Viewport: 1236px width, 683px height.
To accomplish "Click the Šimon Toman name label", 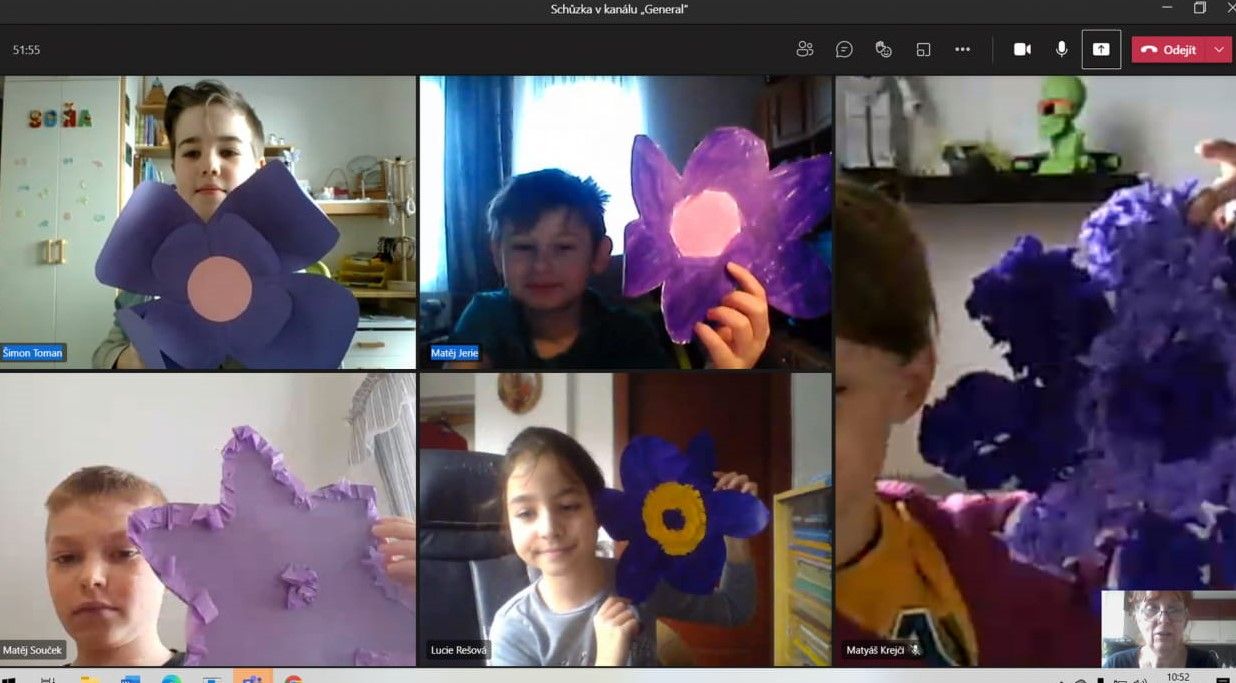I will [x=33, y=352].
